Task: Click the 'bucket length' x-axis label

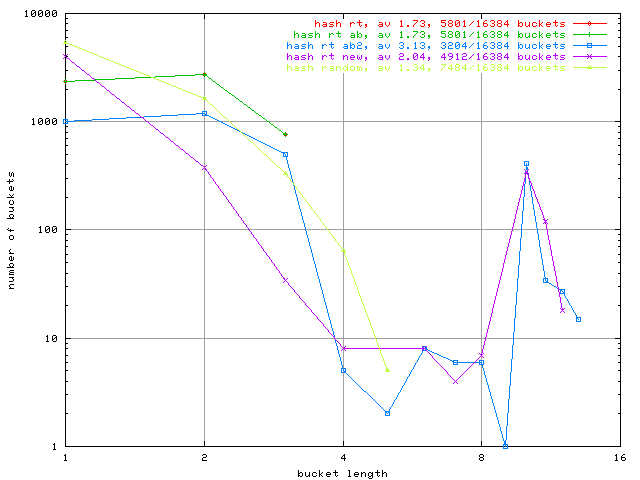Action: tap(342, 474)
